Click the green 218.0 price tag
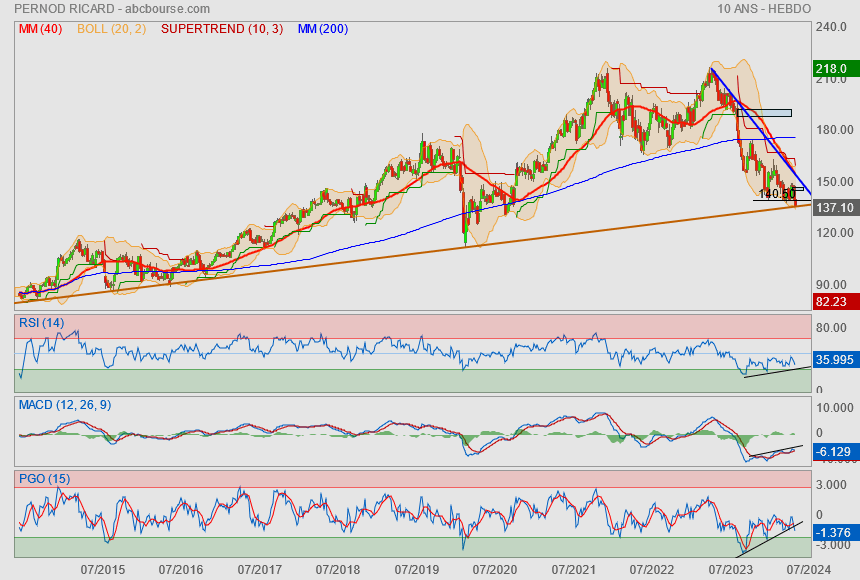This screenshot has width=860, height=580. point(836,69)
